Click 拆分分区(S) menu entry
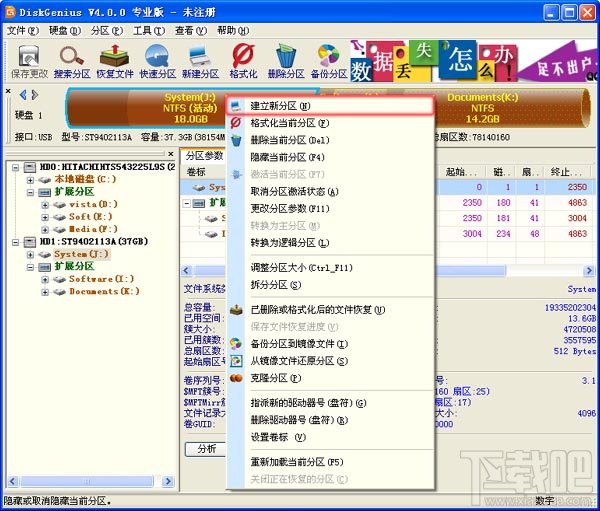Viewport: 600px width, 511px height. coord(330,285)
